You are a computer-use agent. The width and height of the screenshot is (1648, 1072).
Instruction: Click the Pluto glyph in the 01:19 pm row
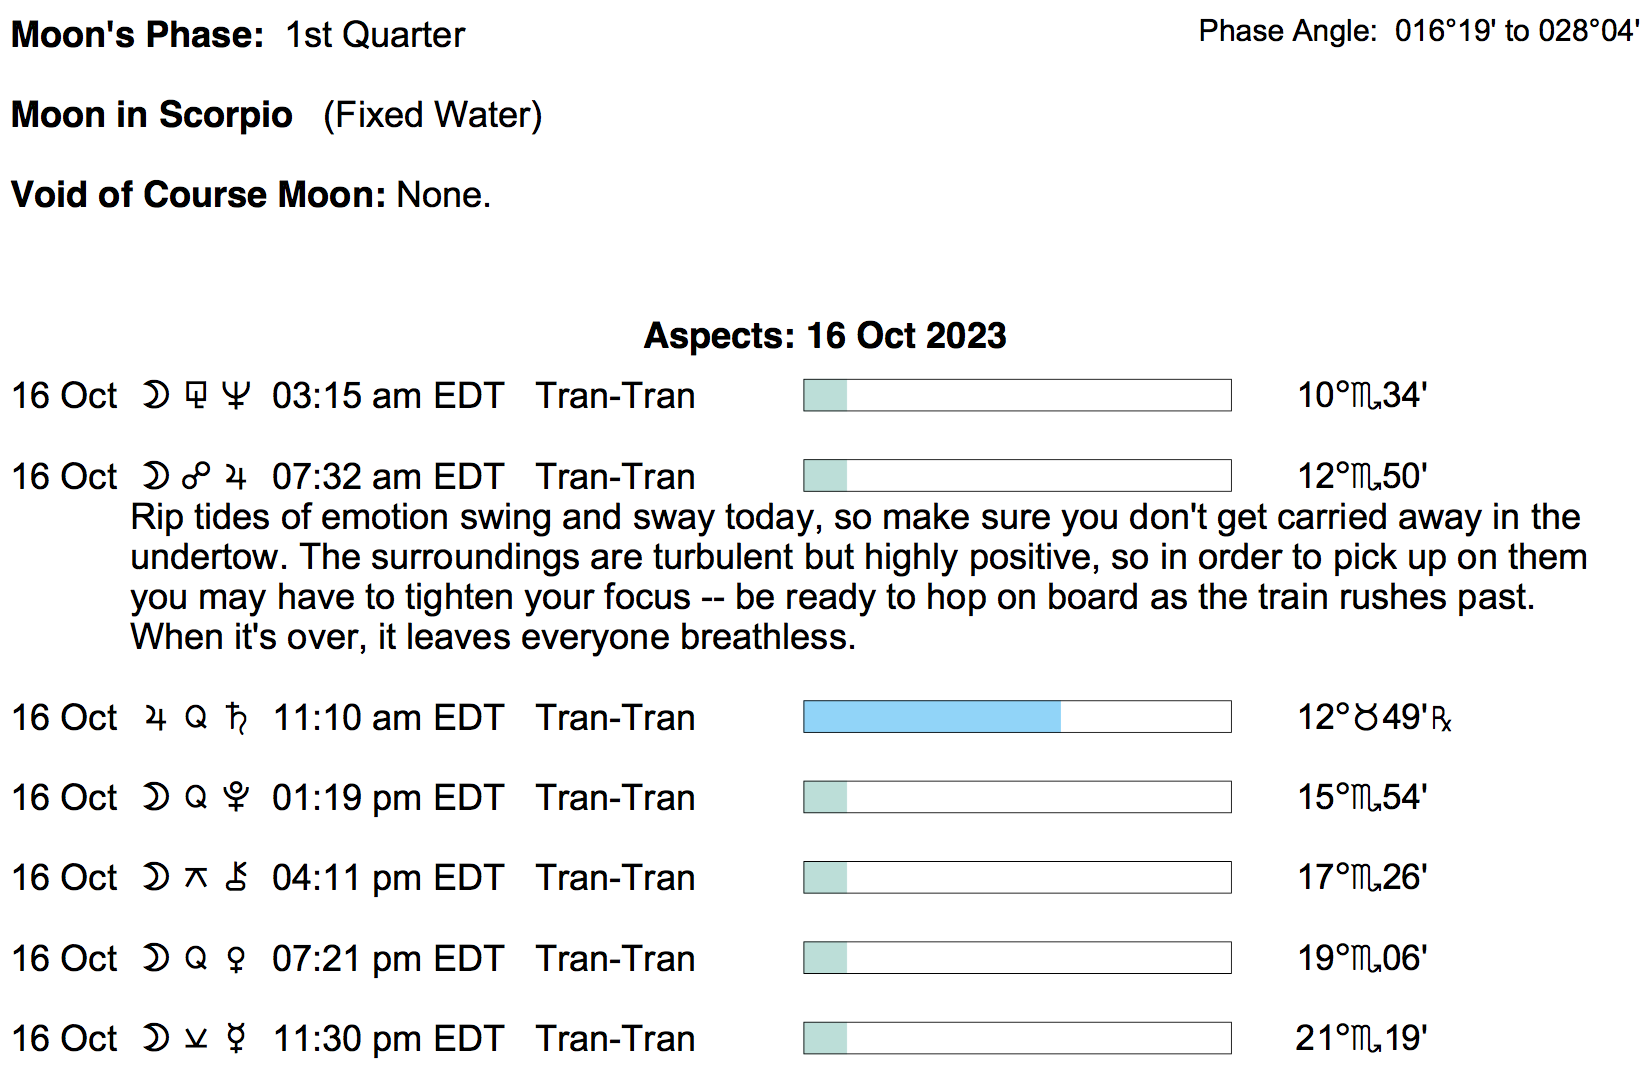236,797
